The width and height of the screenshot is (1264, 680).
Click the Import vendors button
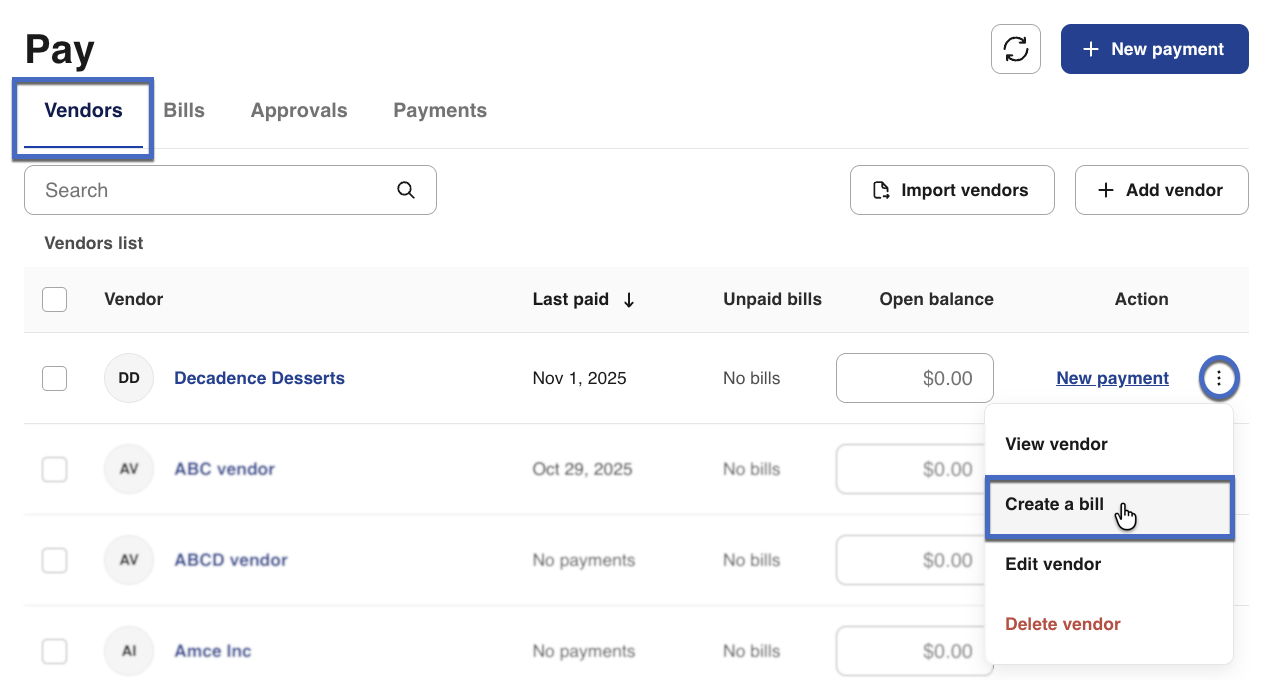tap(951, 190)
